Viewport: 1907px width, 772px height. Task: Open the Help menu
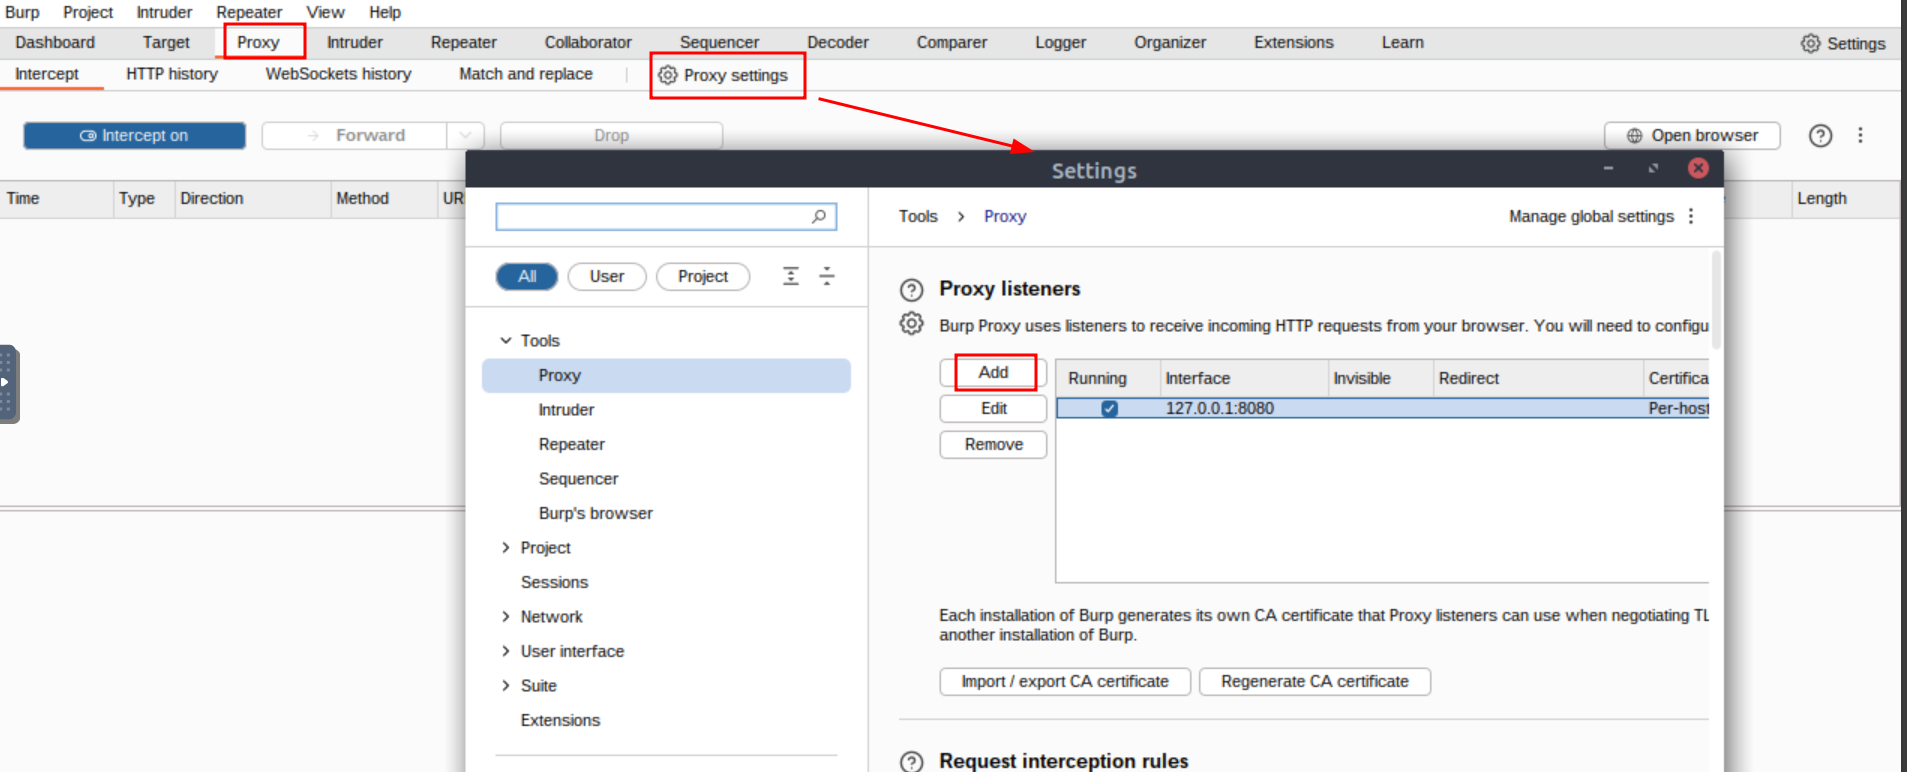pos(385,12)
